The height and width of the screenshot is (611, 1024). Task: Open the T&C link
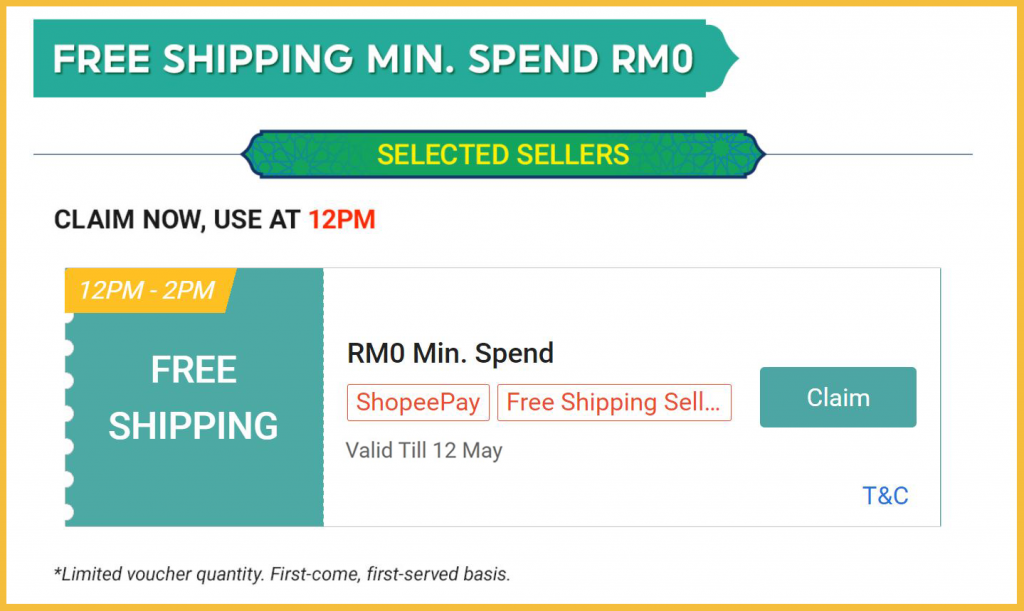[885, 496]
